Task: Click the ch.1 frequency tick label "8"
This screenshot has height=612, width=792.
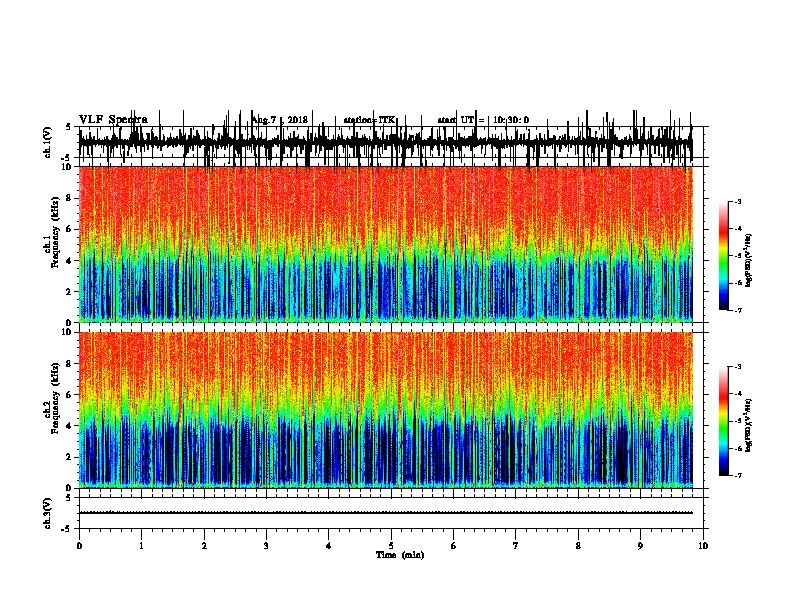Action: point(70,198)
